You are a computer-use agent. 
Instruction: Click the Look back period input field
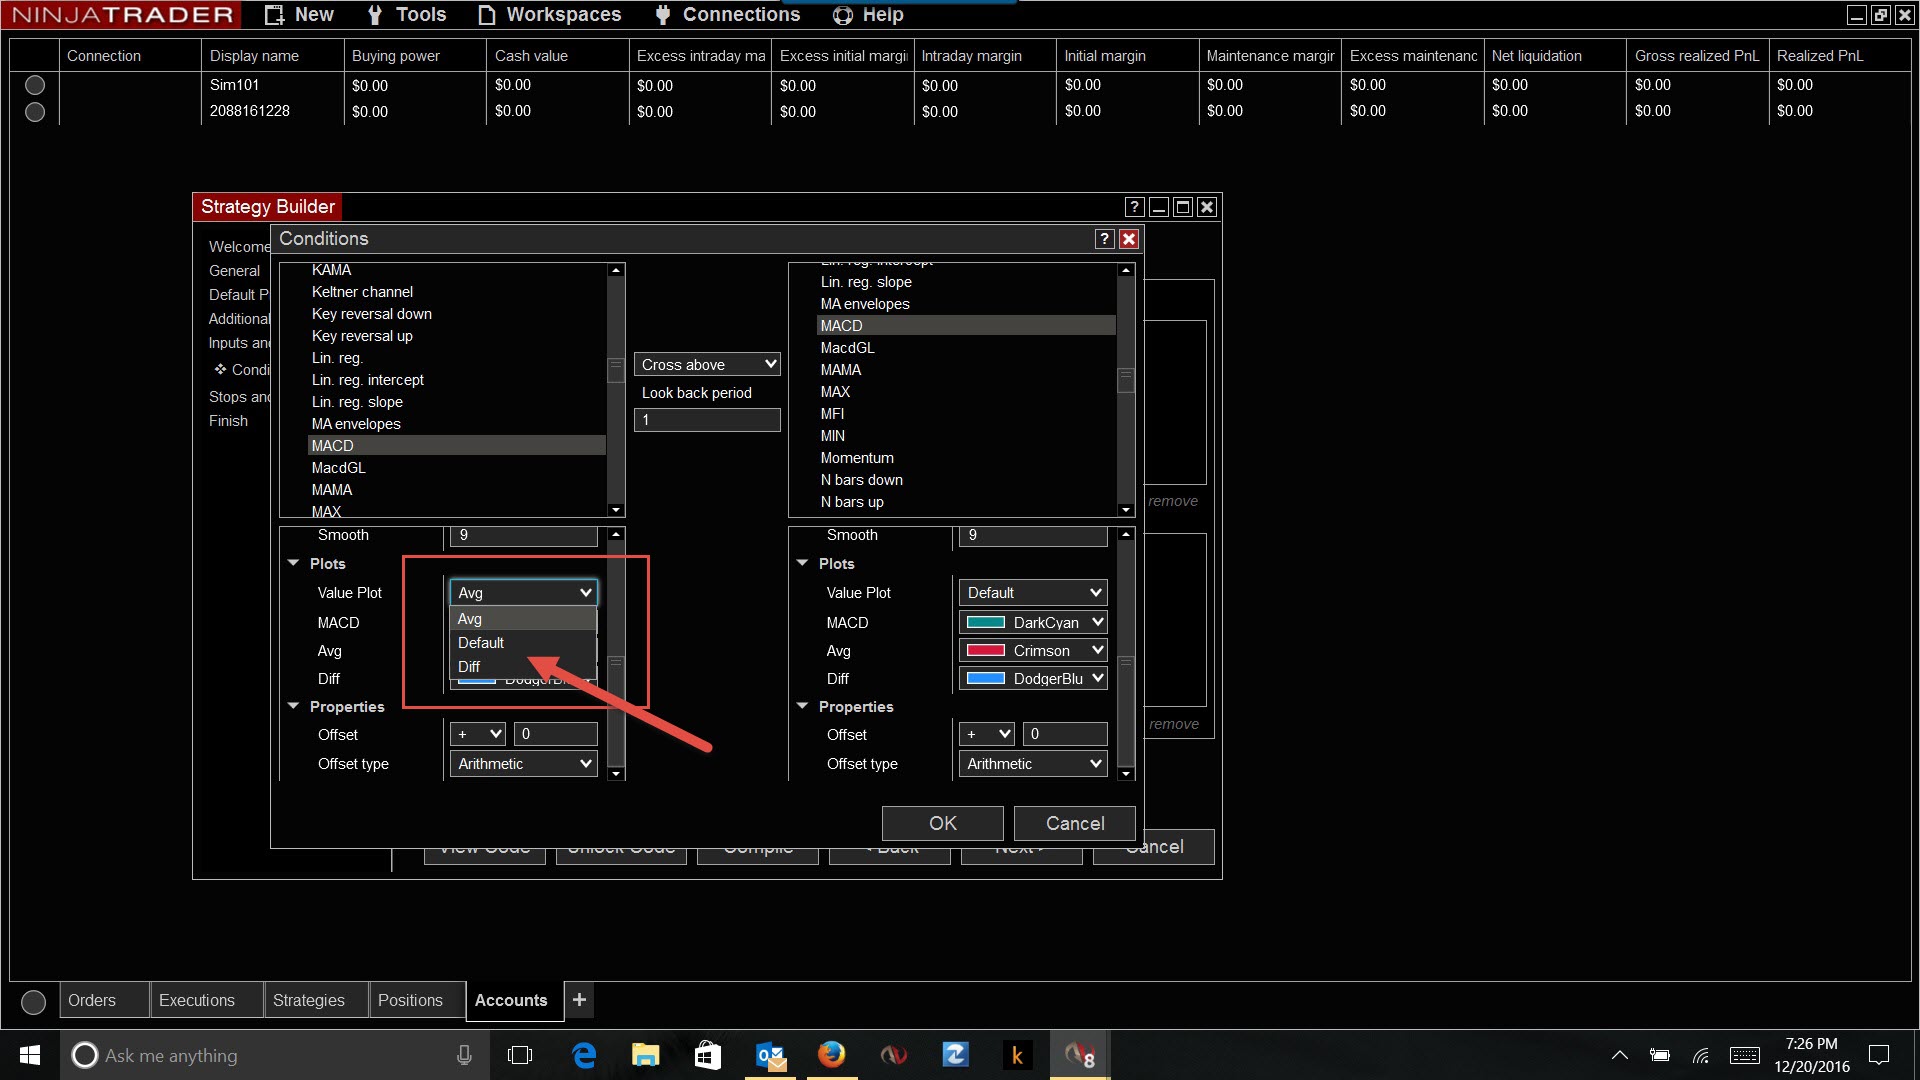point(707,420)
